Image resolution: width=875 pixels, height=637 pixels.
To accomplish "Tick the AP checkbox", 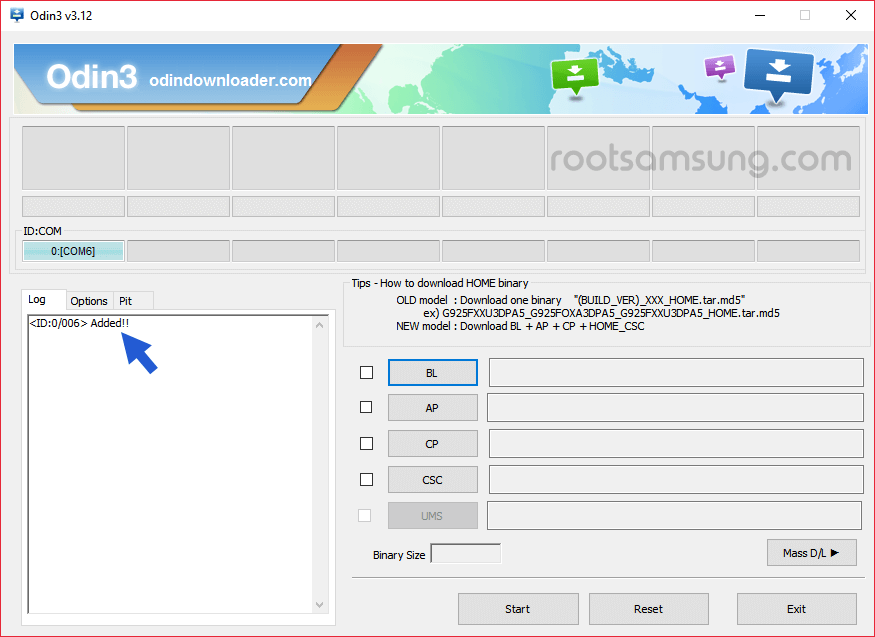I will [x=366, y=407].
